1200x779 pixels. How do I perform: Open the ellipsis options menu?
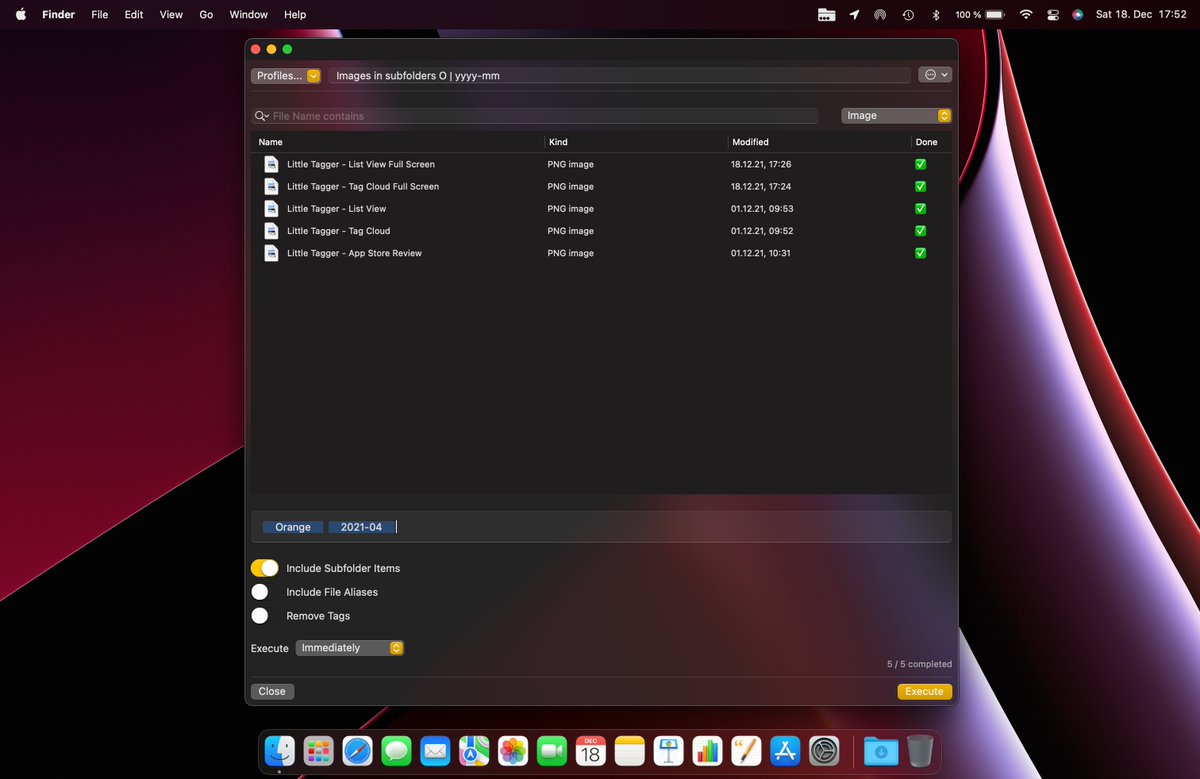coord(935,75)
